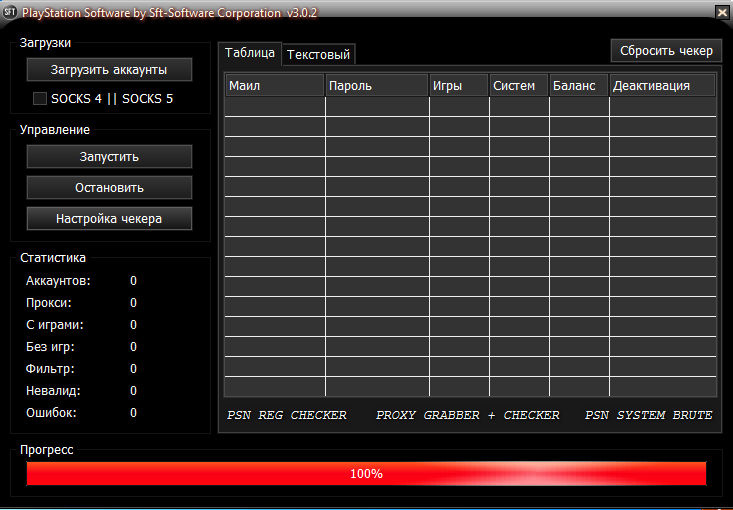This screenshot has width=733, height=510.
Task: Stop the checker with Остановить
Action: coord(109,187)
